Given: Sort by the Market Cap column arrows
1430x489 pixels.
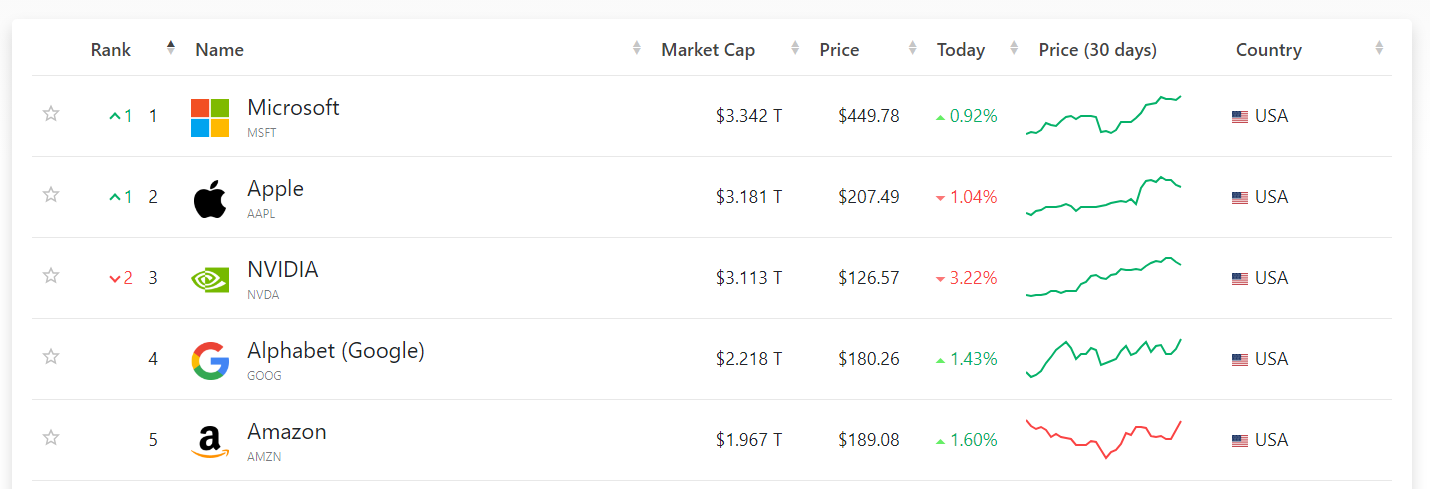Looking at the screenshot, I should (x=795, y=48).
